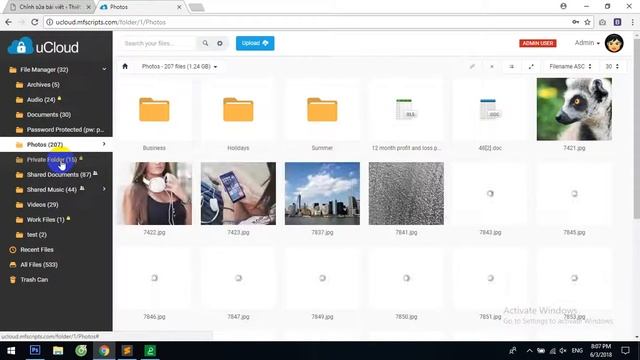This screenshot has height=360, width=640.
Task: Open All Files (533)
Action: click(x=39, y=264)
